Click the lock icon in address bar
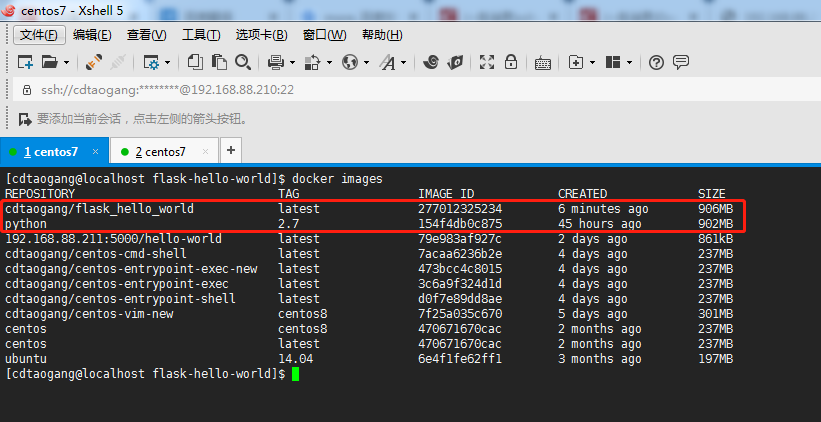The height and width of the screenshot is (422, 821). pyautogui.click(x=27, y=90)
